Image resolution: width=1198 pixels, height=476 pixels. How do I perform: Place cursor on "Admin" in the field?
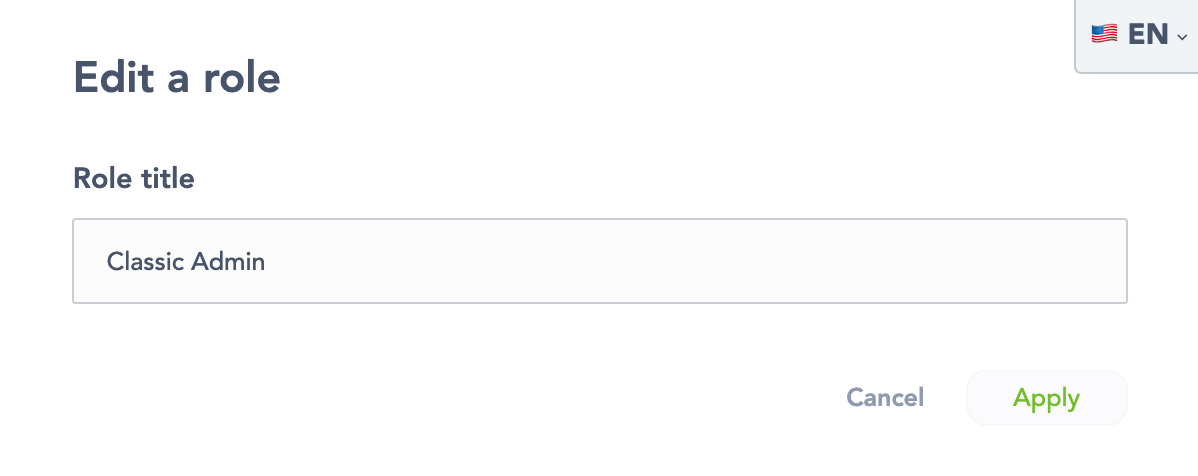(227, 262)
